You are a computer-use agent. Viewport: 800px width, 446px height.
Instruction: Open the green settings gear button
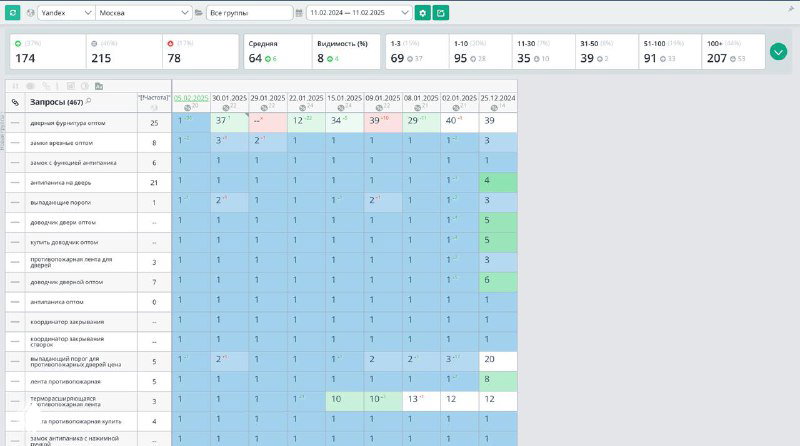(422, 13)
